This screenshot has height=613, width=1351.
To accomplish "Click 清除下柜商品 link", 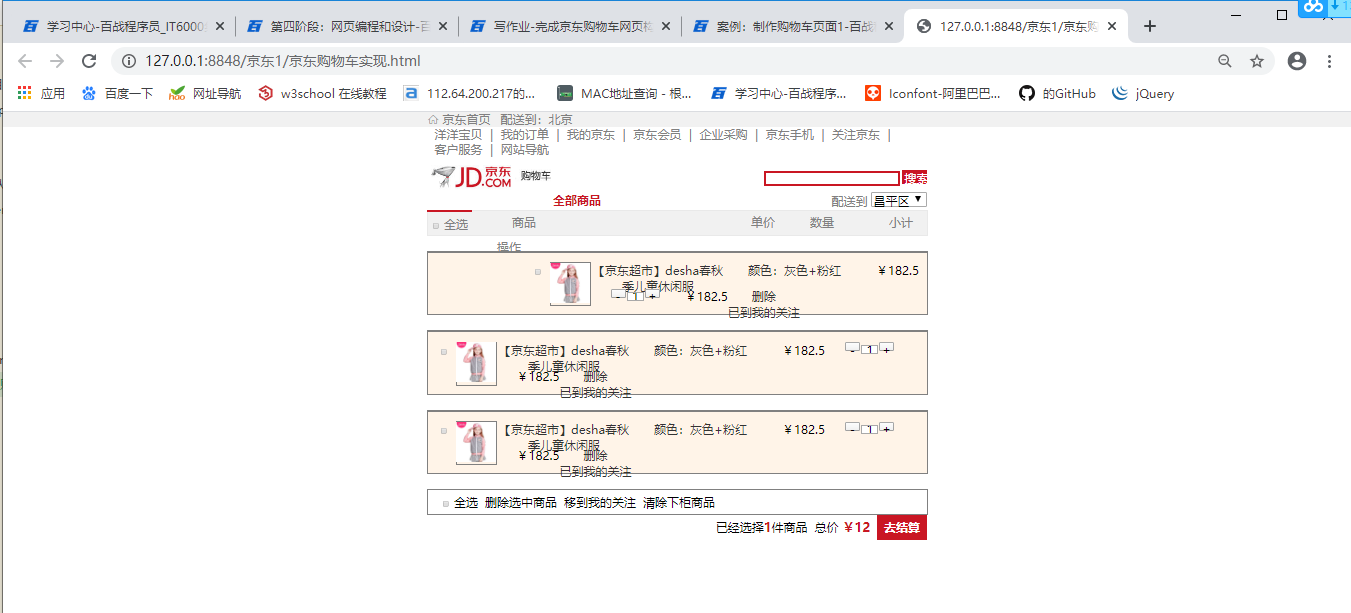I will coord(679,503).
